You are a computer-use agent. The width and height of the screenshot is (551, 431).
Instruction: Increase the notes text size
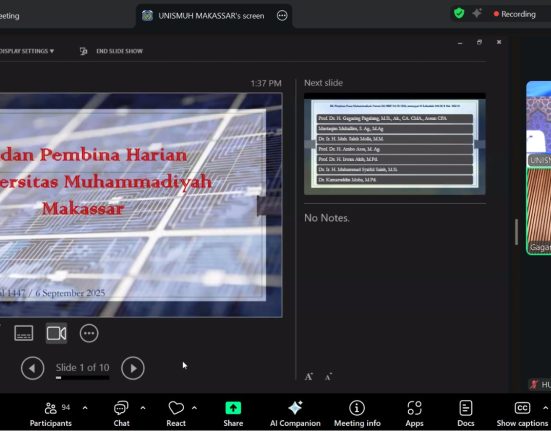pos(309,377)
